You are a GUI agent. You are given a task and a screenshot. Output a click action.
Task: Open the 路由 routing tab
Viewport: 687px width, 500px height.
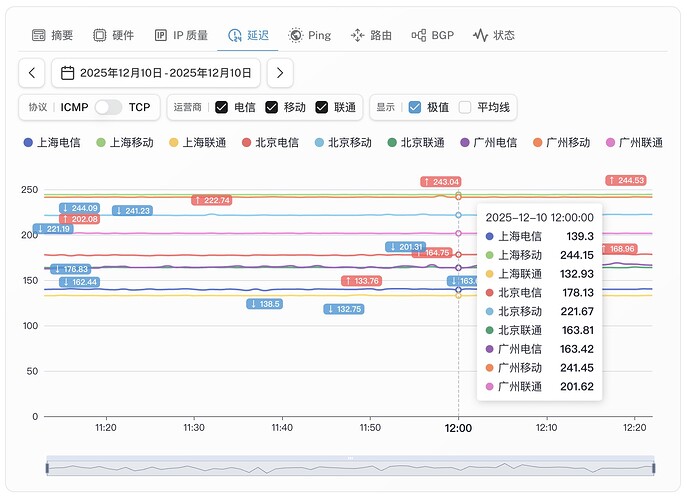click(x=371, y=35)
